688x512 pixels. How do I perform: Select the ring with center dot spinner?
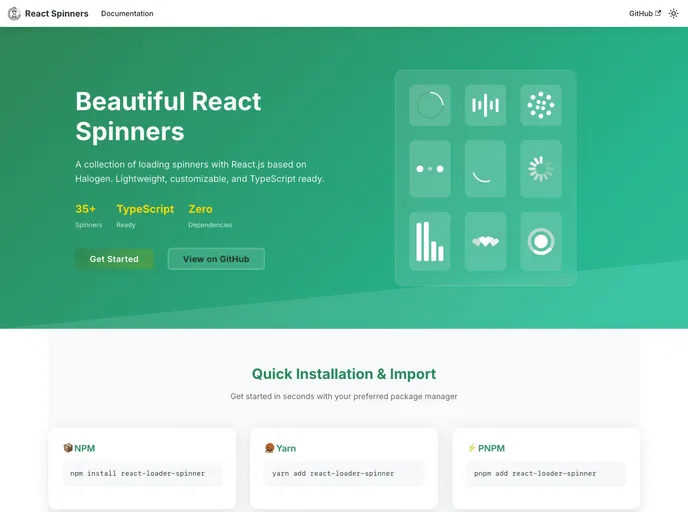coord(541,241)
